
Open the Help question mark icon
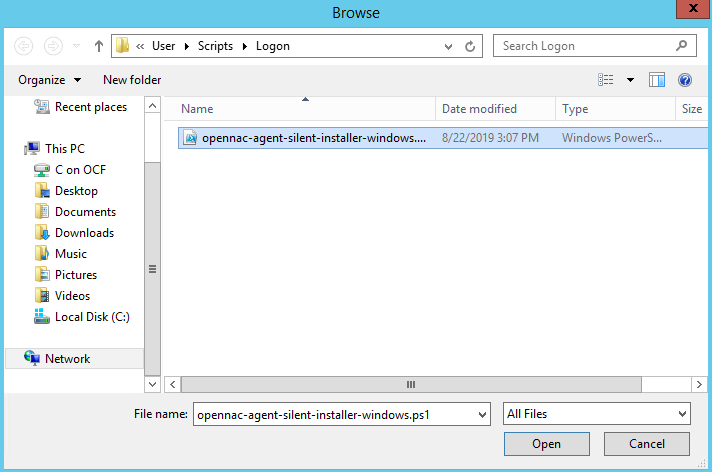point(685,80)
